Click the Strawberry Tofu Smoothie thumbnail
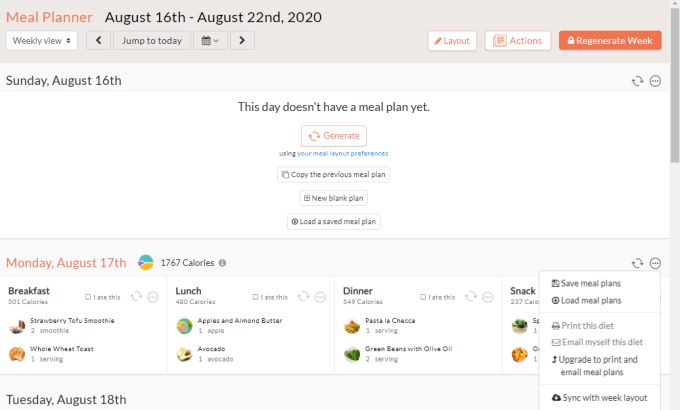 (17, 326)
